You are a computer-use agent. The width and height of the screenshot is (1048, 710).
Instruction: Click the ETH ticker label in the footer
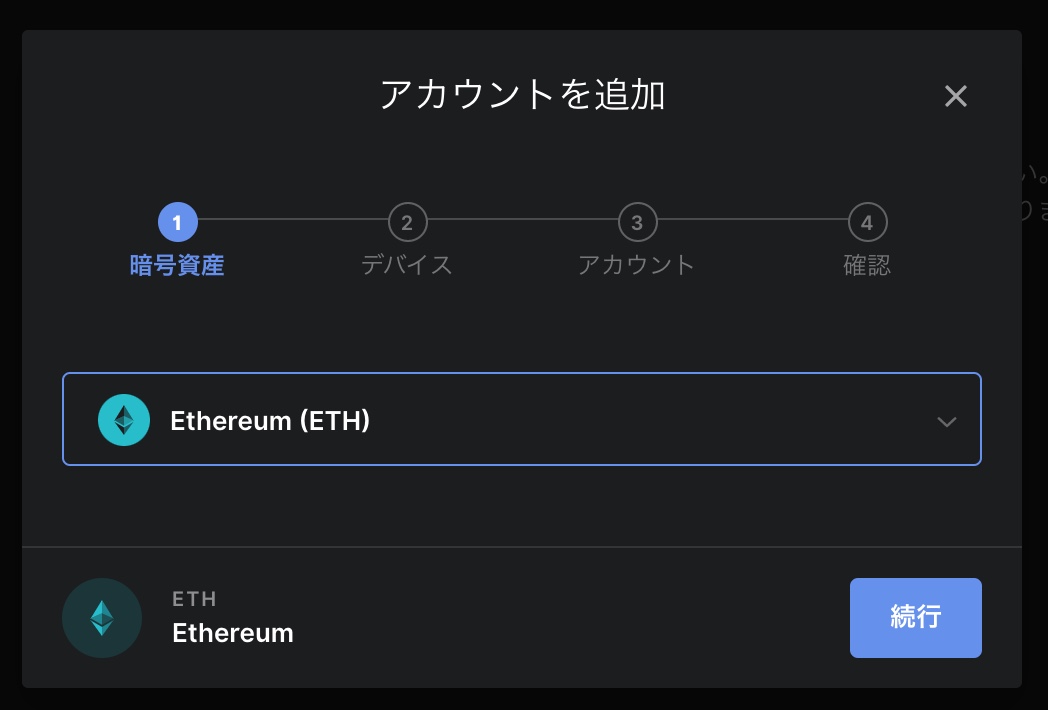pyautogui.click(x=194, y=599)
